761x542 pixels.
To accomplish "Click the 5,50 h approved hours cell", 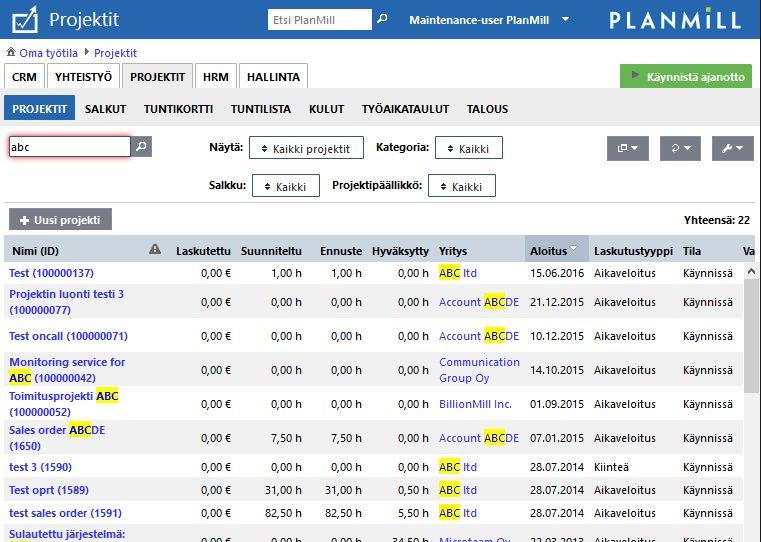I will pyautogui.click(x=413, y=512).
